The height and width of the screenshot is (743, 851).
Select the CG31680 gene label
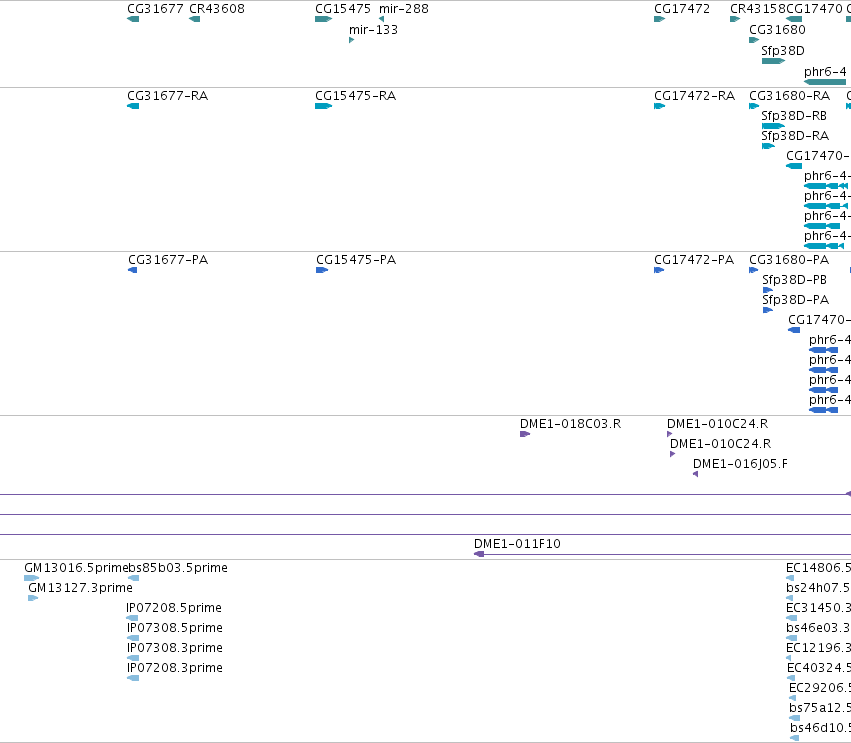[777, 30]
